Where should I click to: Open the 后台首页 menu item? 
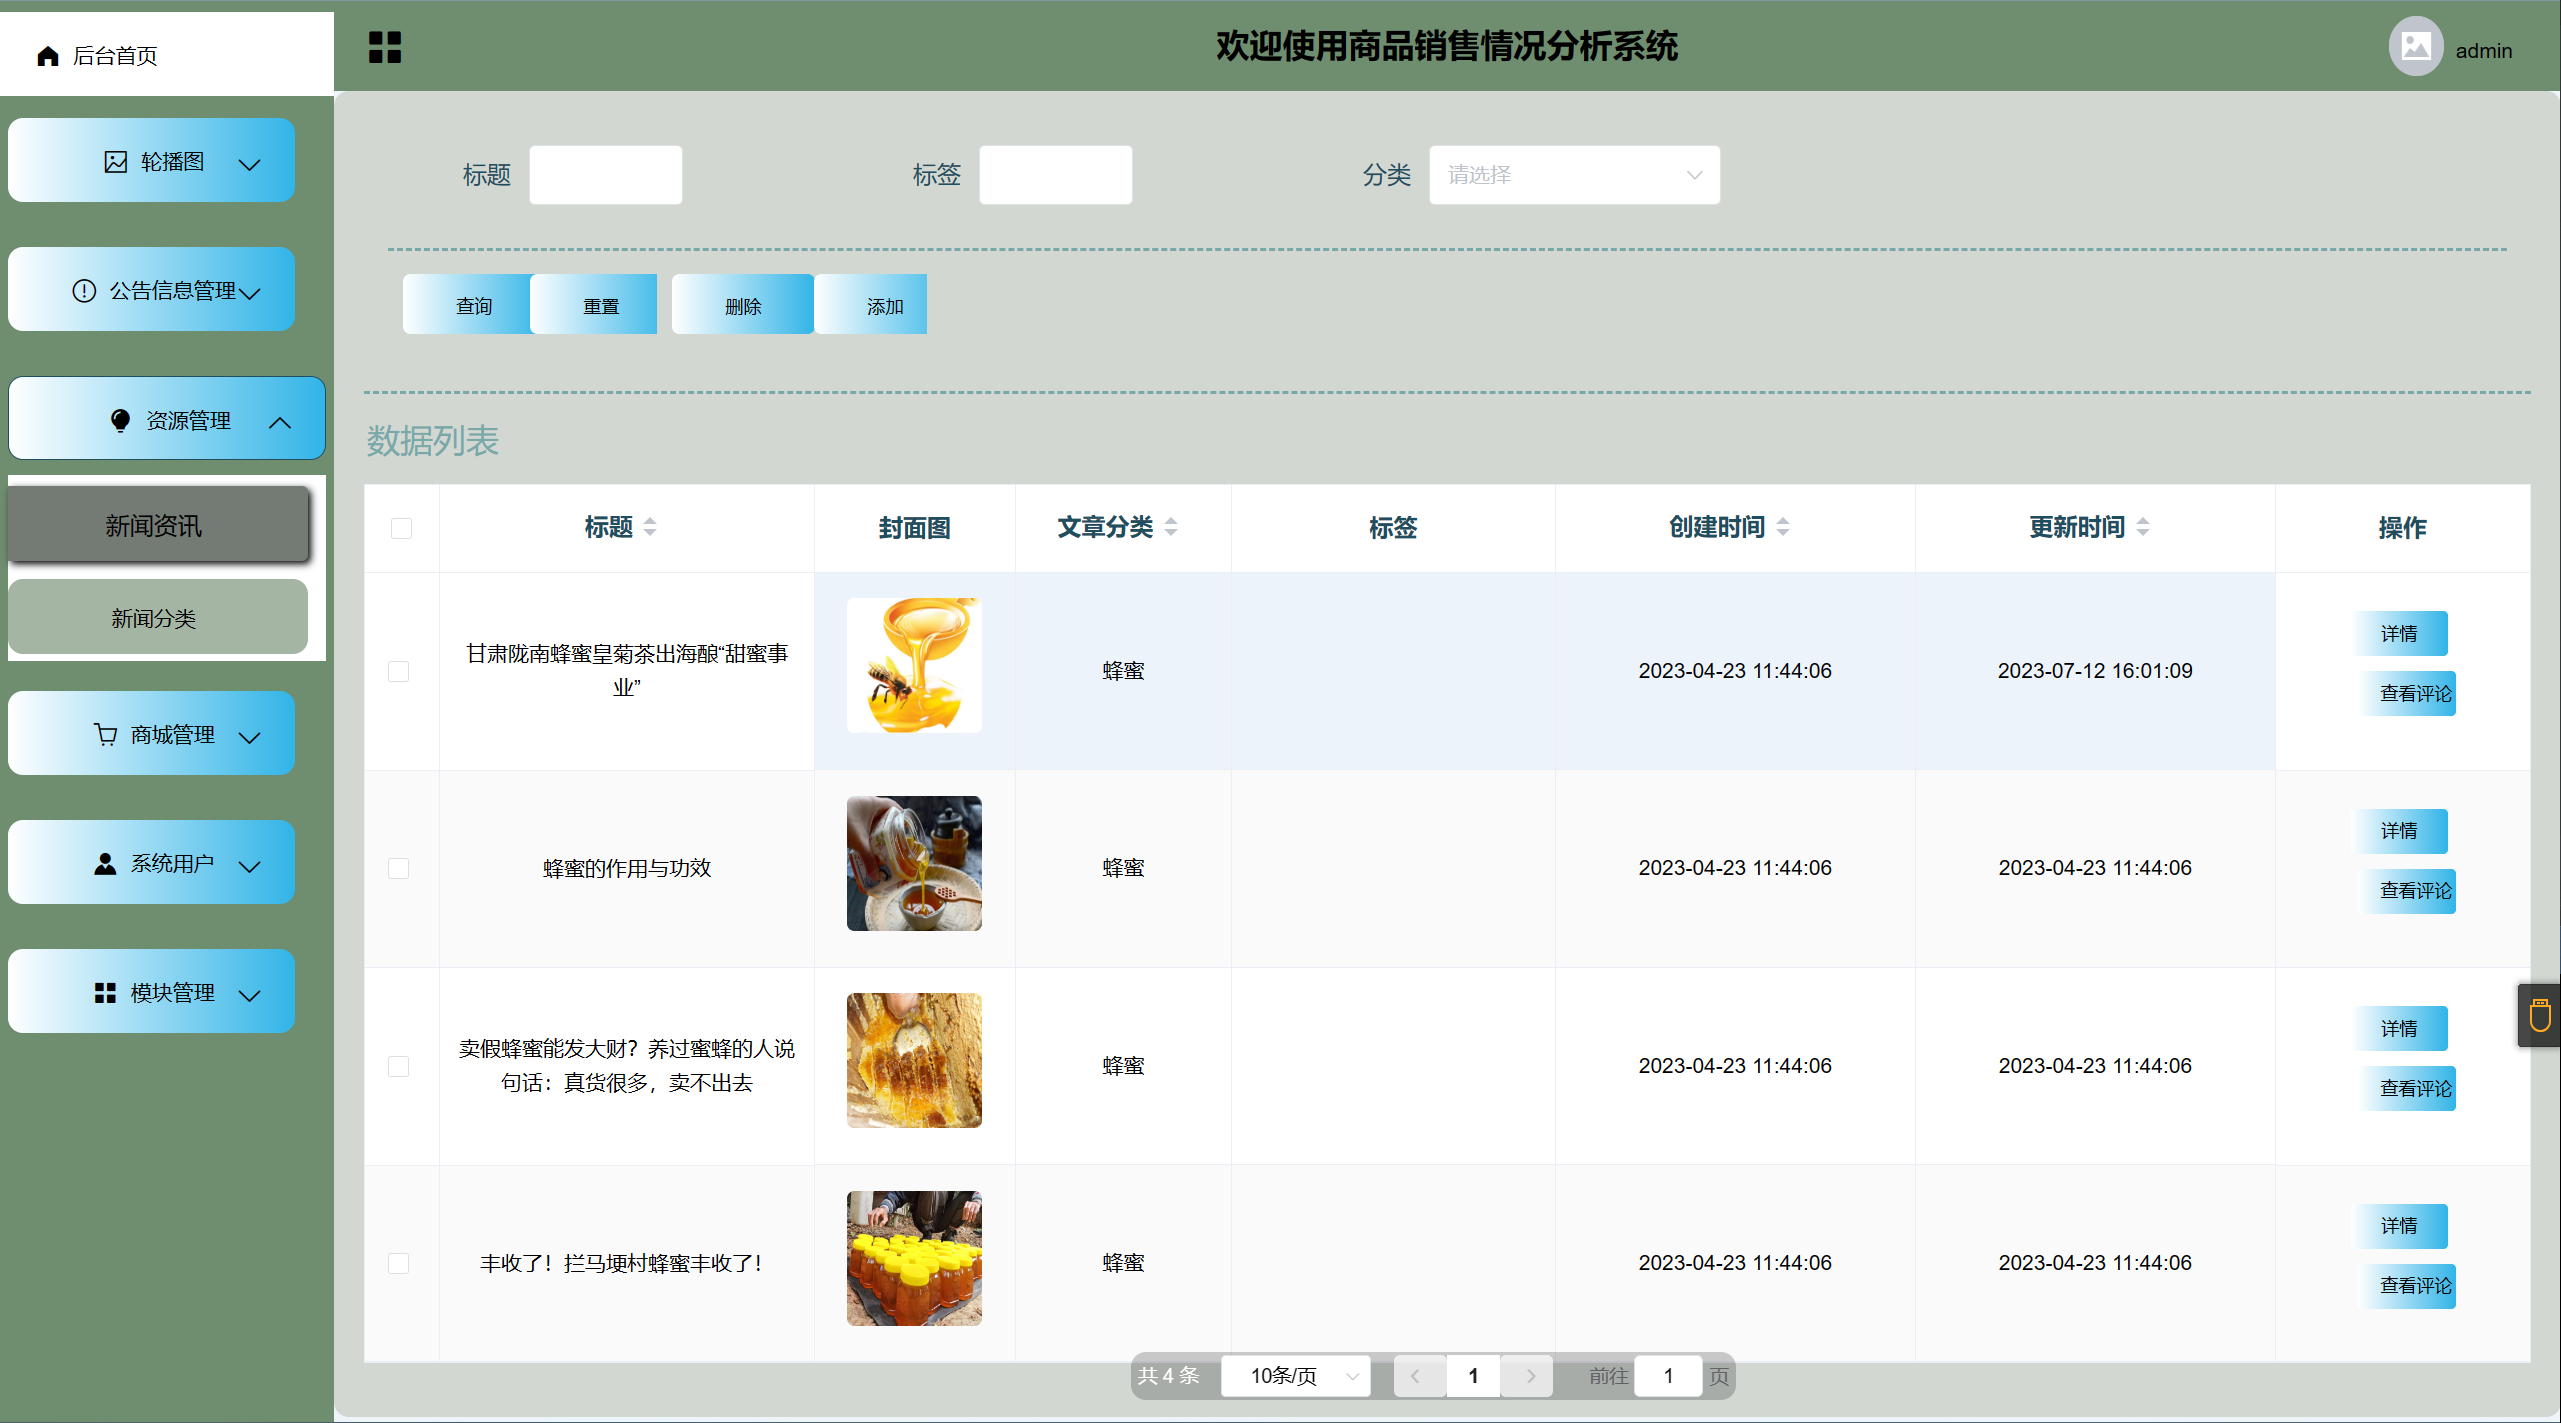[167, 55]
